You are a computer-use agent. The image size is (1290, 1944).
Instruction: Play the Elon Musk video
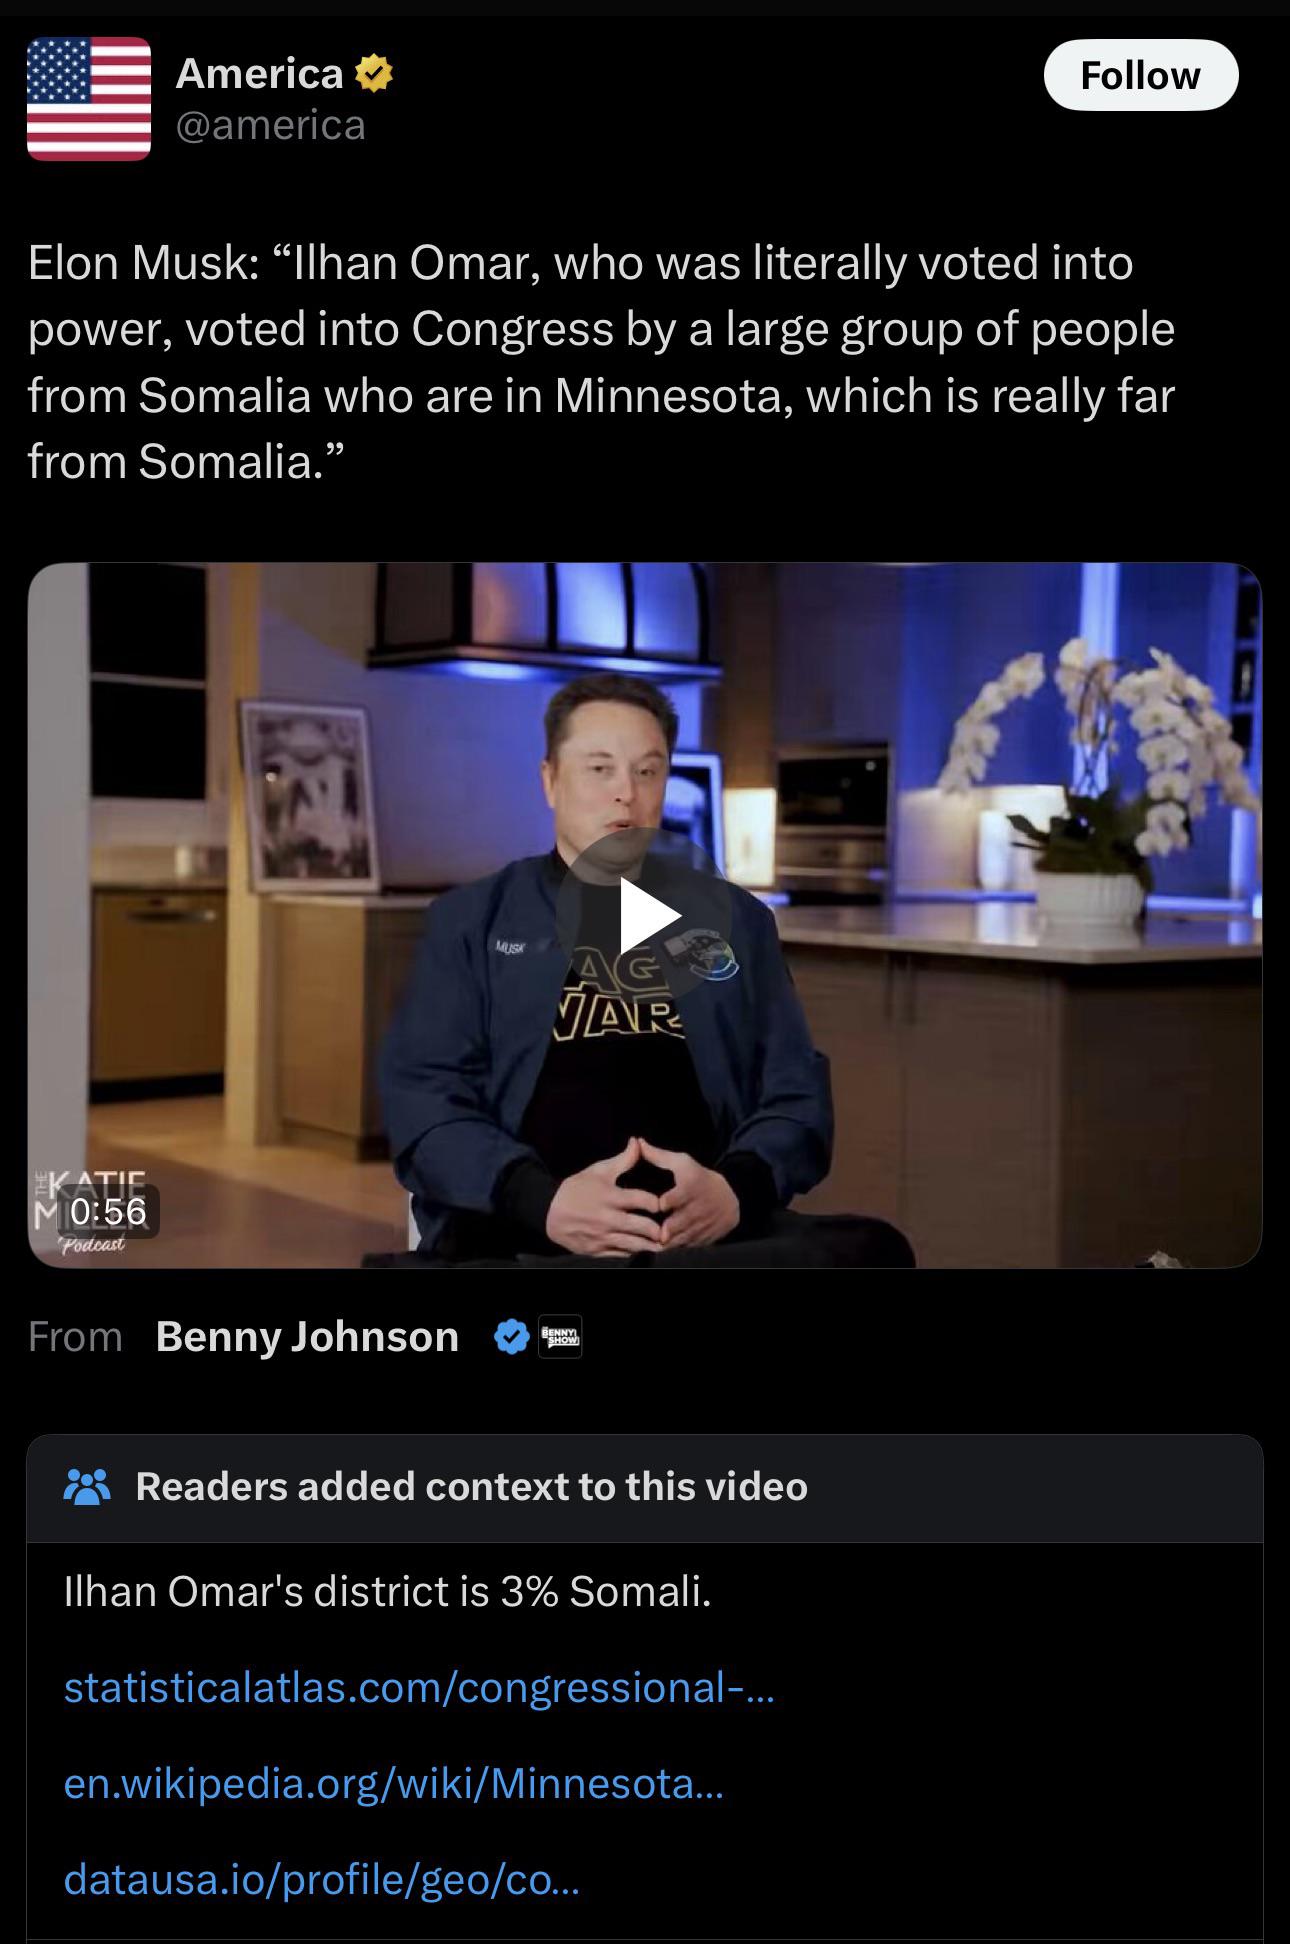[x=644, y=914]
